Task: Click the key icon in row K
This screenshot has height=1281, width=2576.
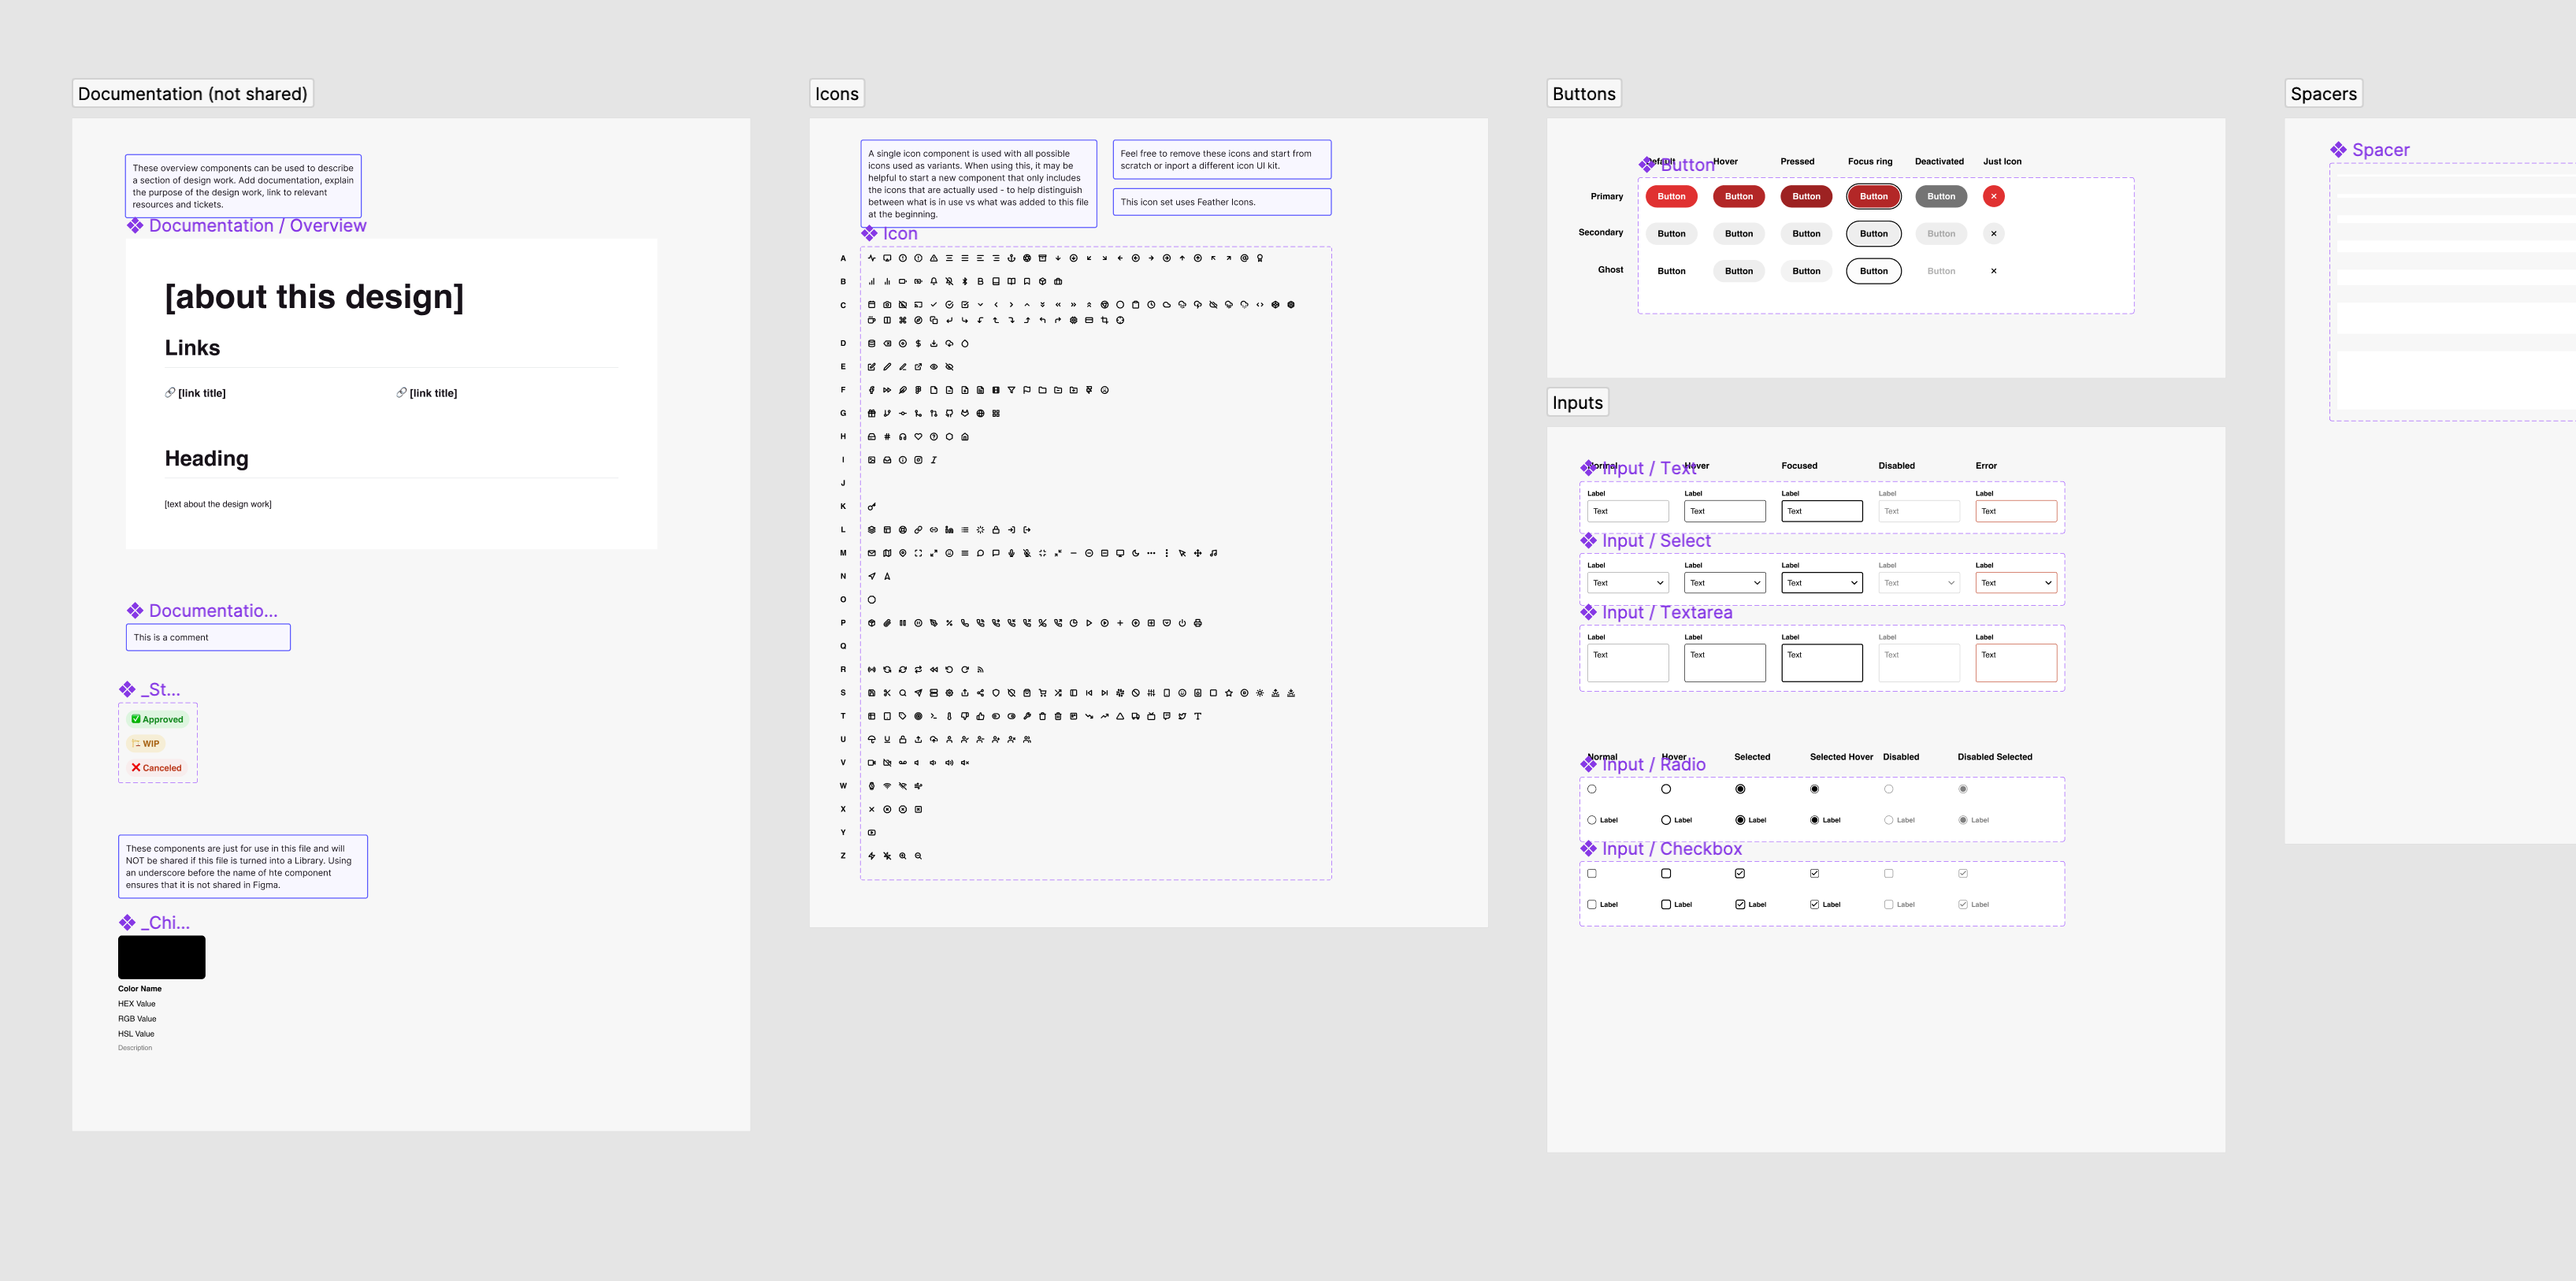Action: [872, 507]
